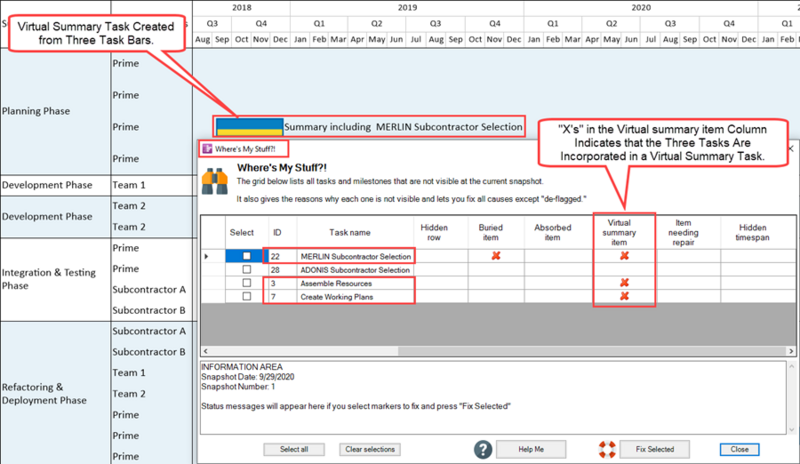
Task: Select the MERLIN Subcontractor Selection task name
Action: click(356, 256)
